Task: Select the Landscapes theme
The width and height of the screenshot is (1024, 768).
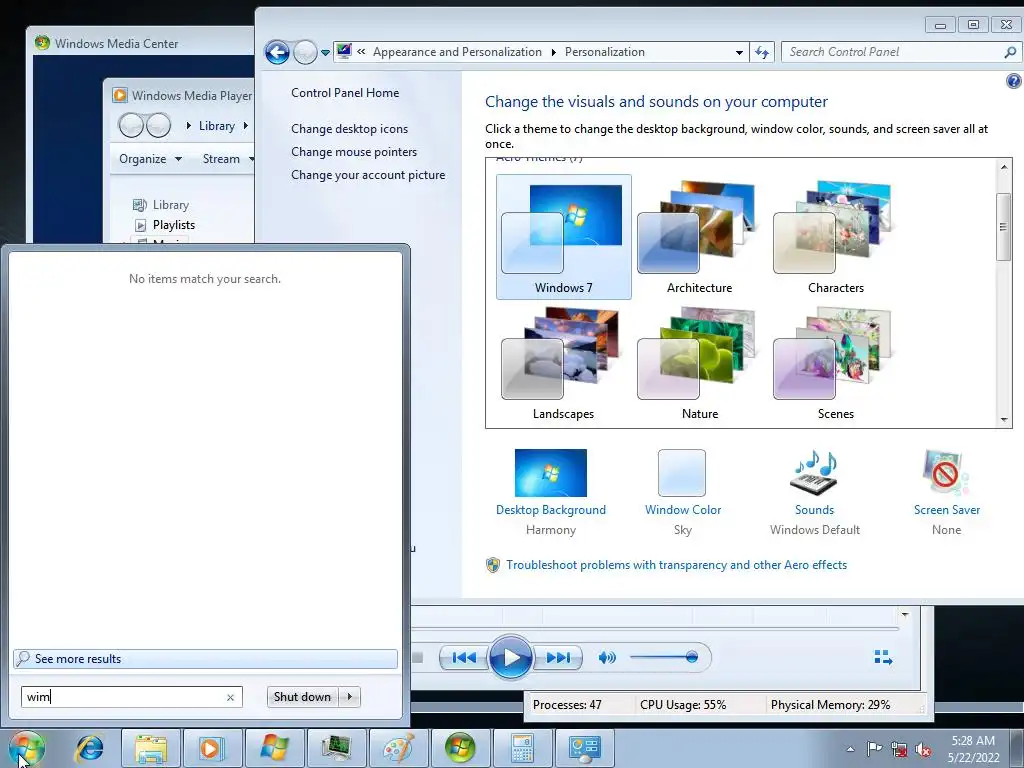Action: click(x=564, y=364)
